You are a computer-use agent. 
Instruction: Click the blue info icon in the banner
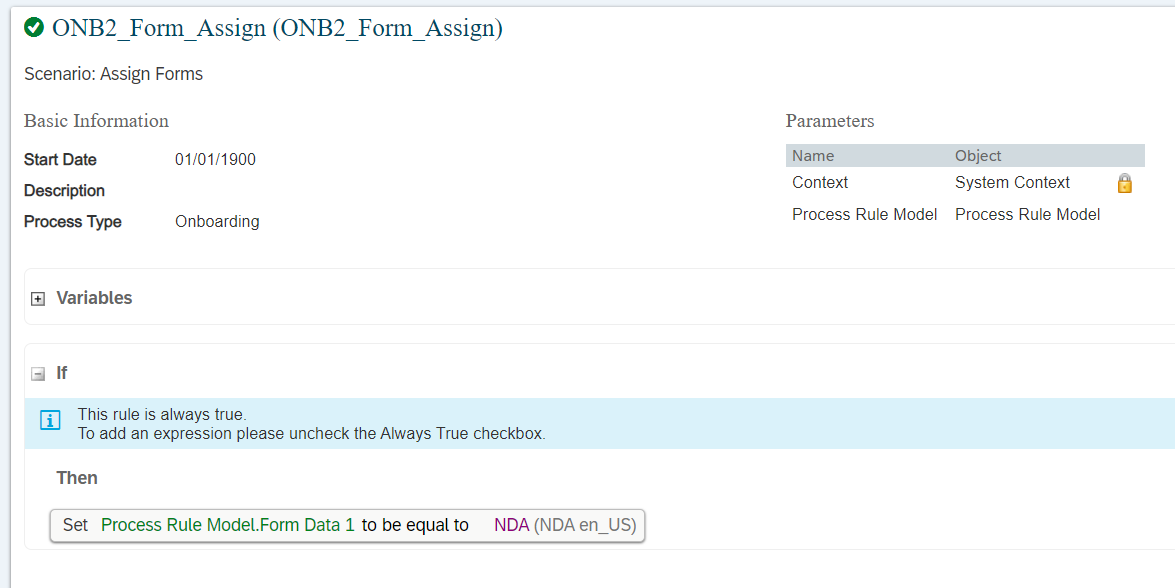[x=49, y=420]
